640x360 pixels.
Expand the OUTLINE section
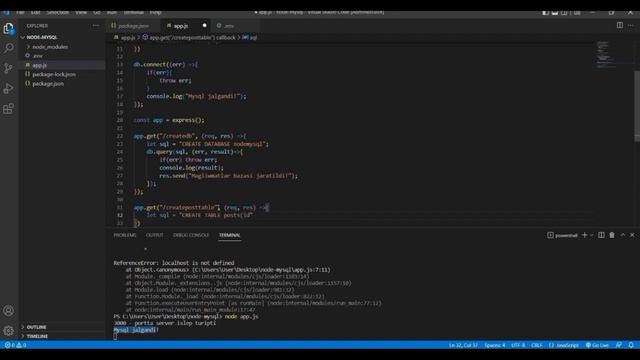(x=62, y=327)
